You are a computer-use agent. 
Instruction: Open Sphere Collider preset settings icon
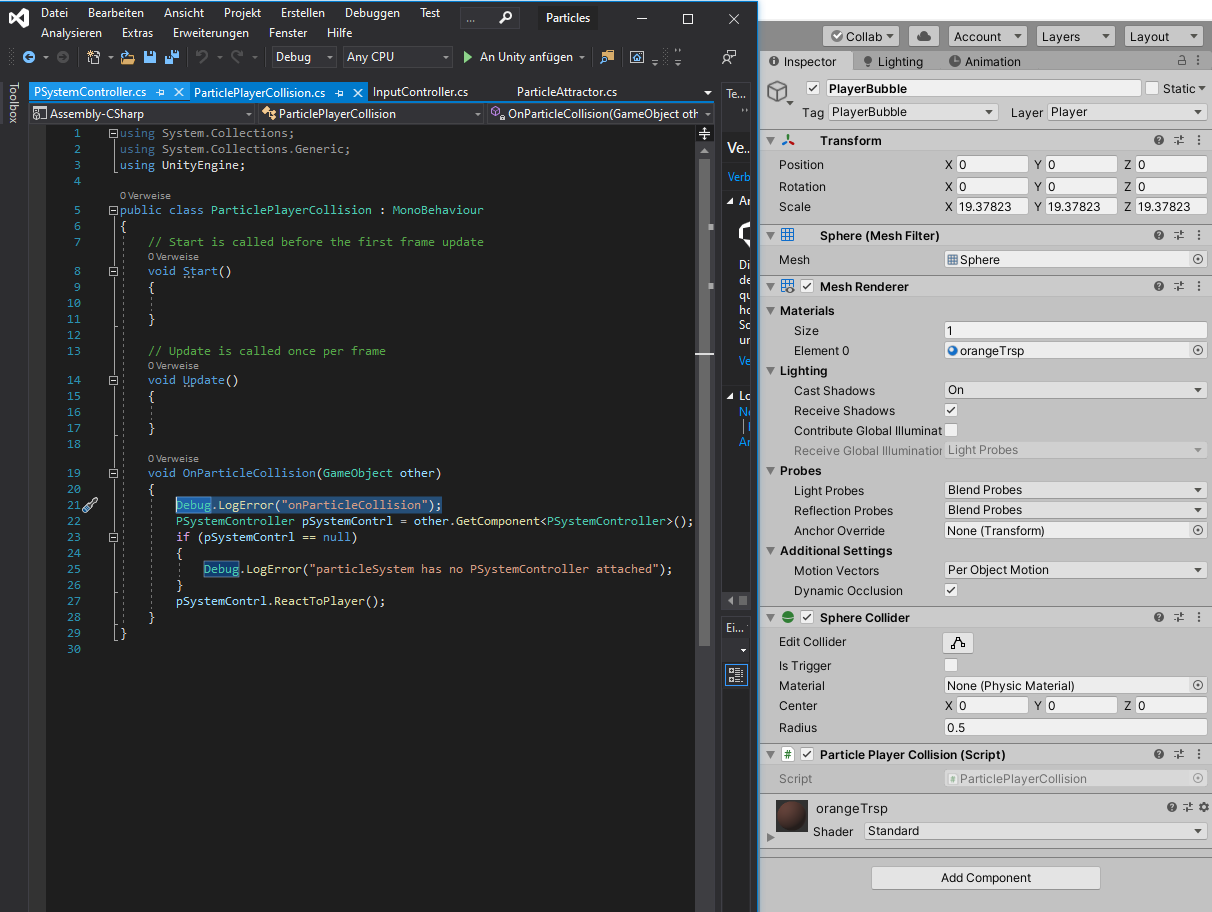1179,617
